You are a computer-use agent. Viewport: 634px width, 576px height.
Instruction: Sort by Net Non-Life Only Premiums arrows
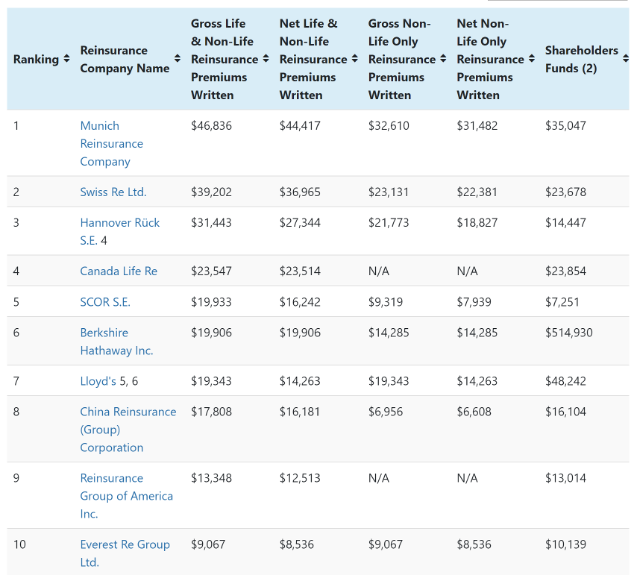pos(532,59)
